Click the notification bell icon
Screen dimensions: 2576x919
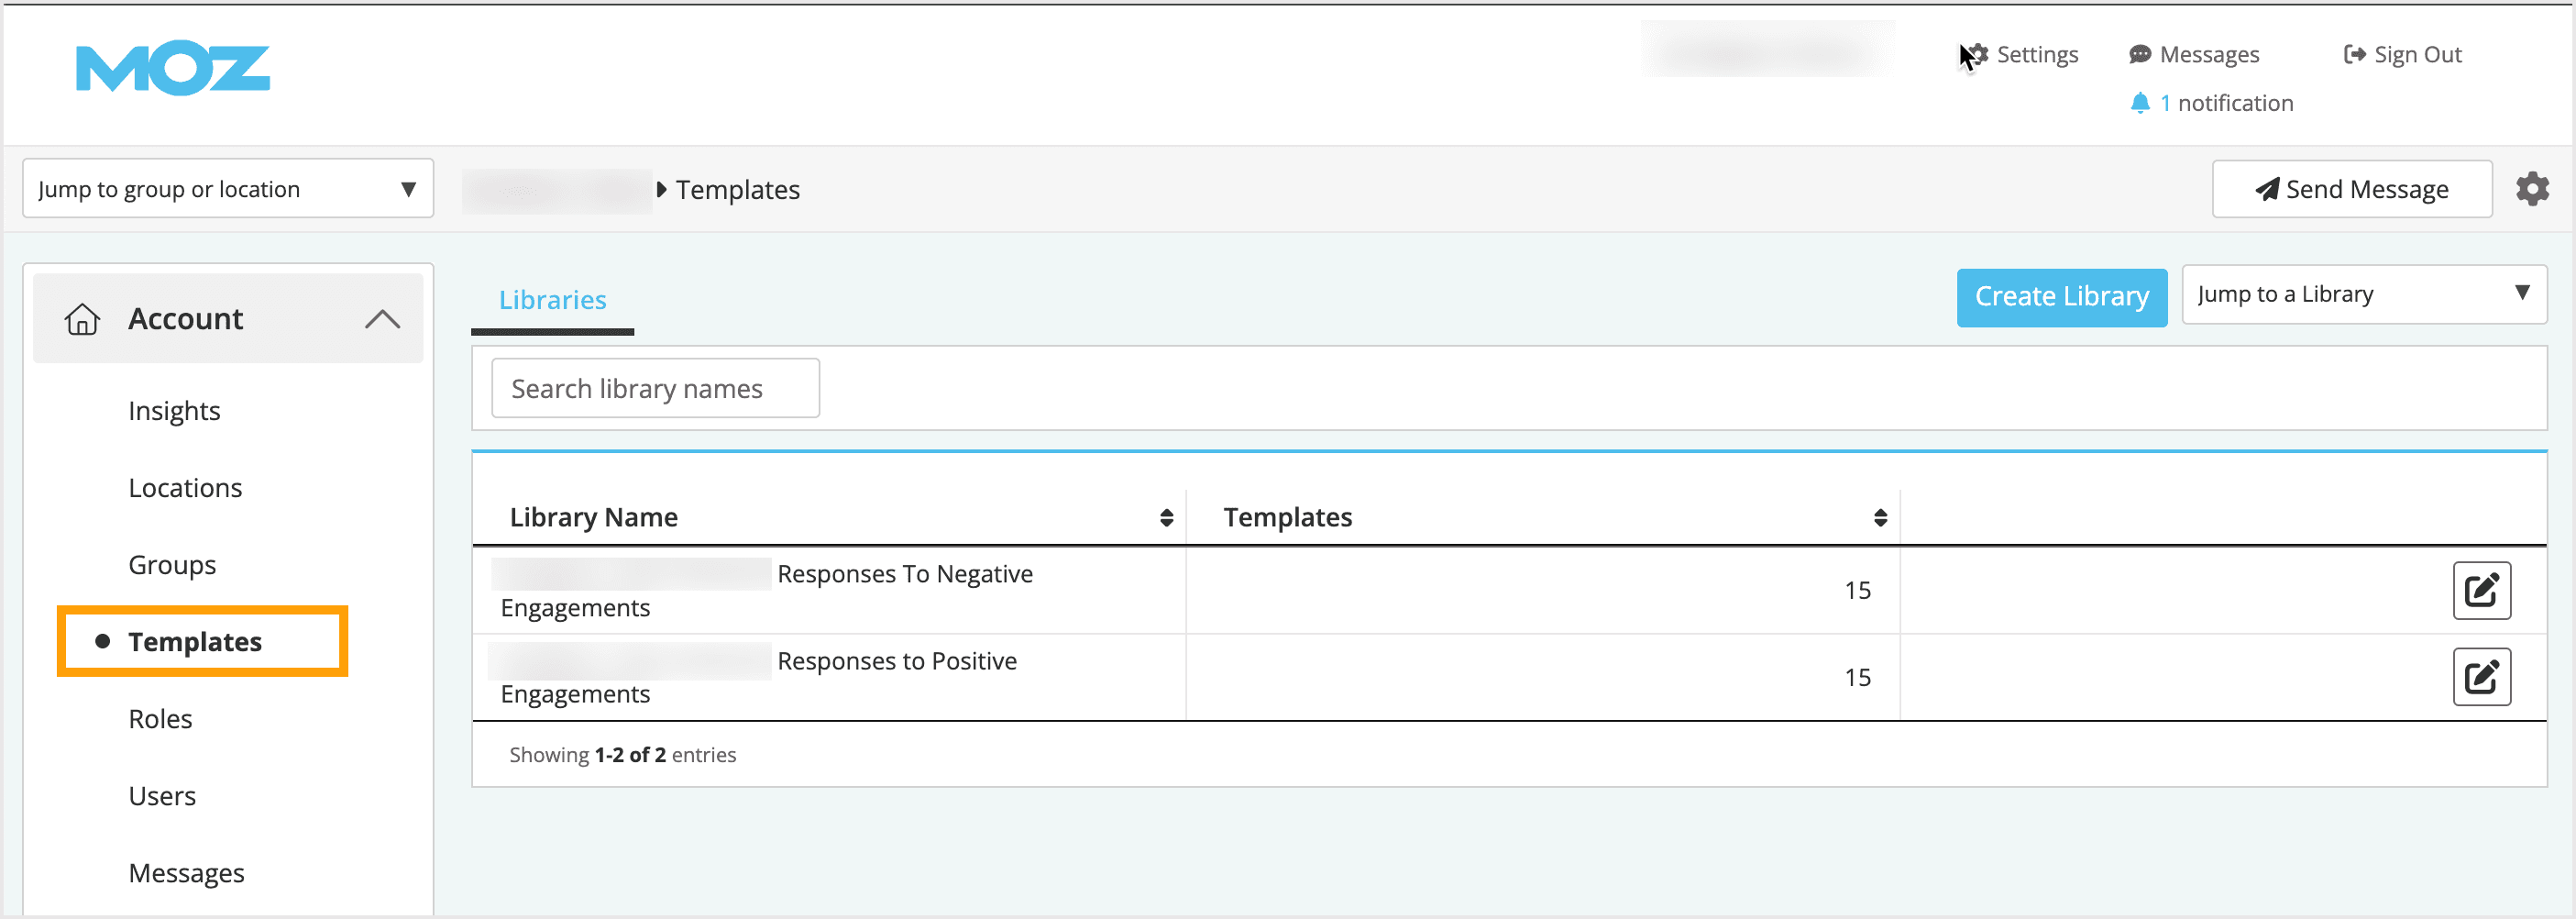[x=2141, y=102]
